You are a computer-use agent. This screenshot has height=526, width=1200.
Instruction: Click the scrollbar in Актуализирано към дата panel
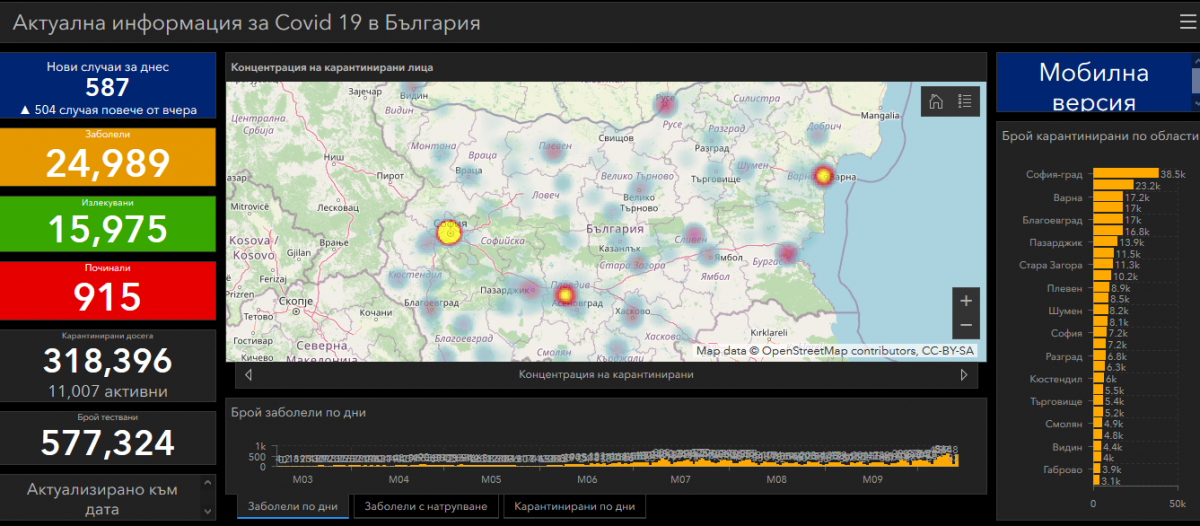[x=208, y=497]
